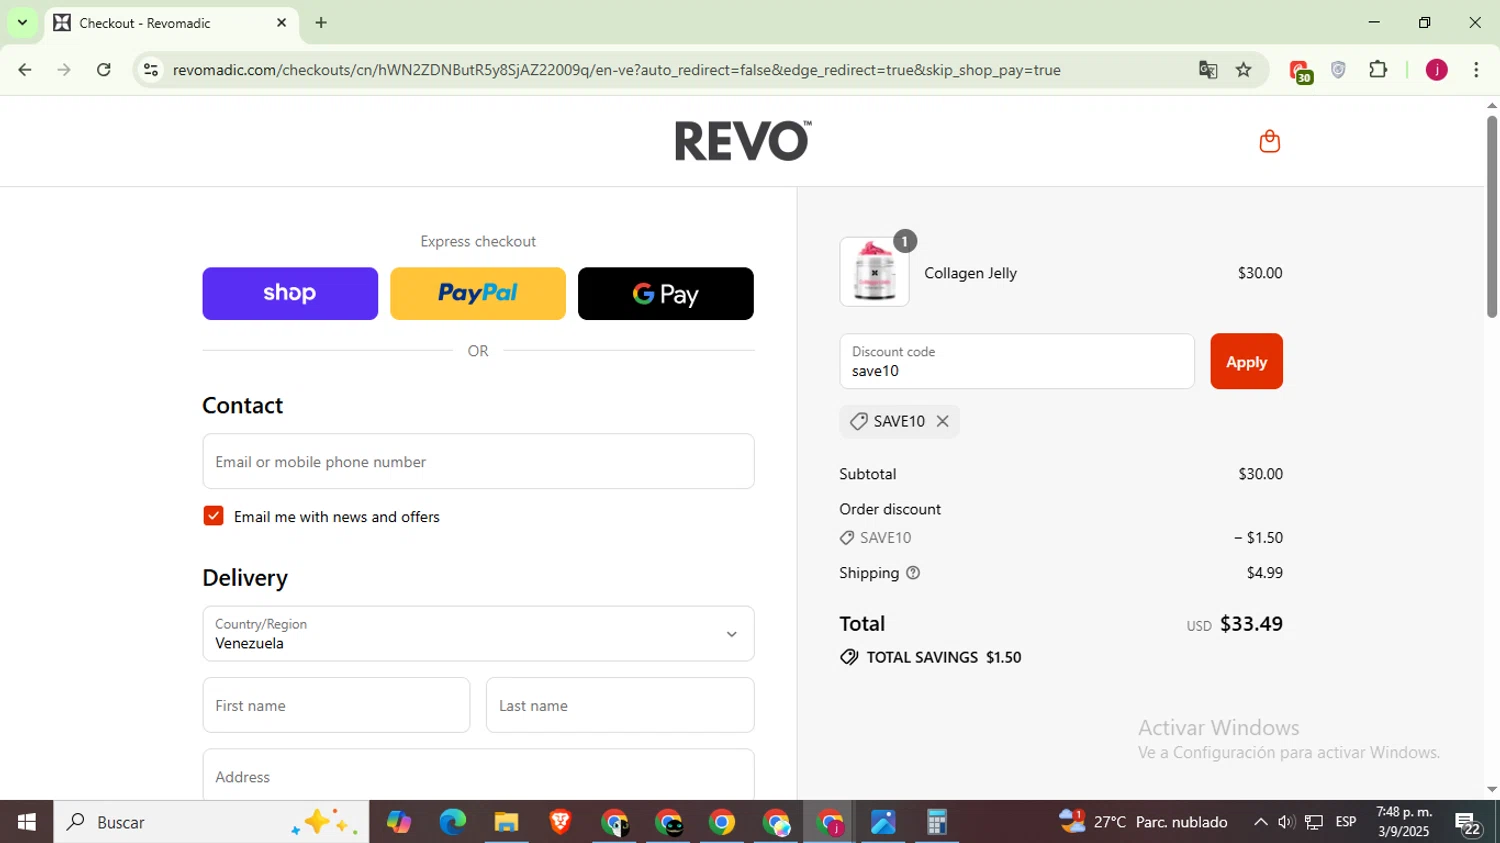This screenshot has width=1500, height=843.
Task: Open the clock and date flyout
Action: coord(1404,822)
